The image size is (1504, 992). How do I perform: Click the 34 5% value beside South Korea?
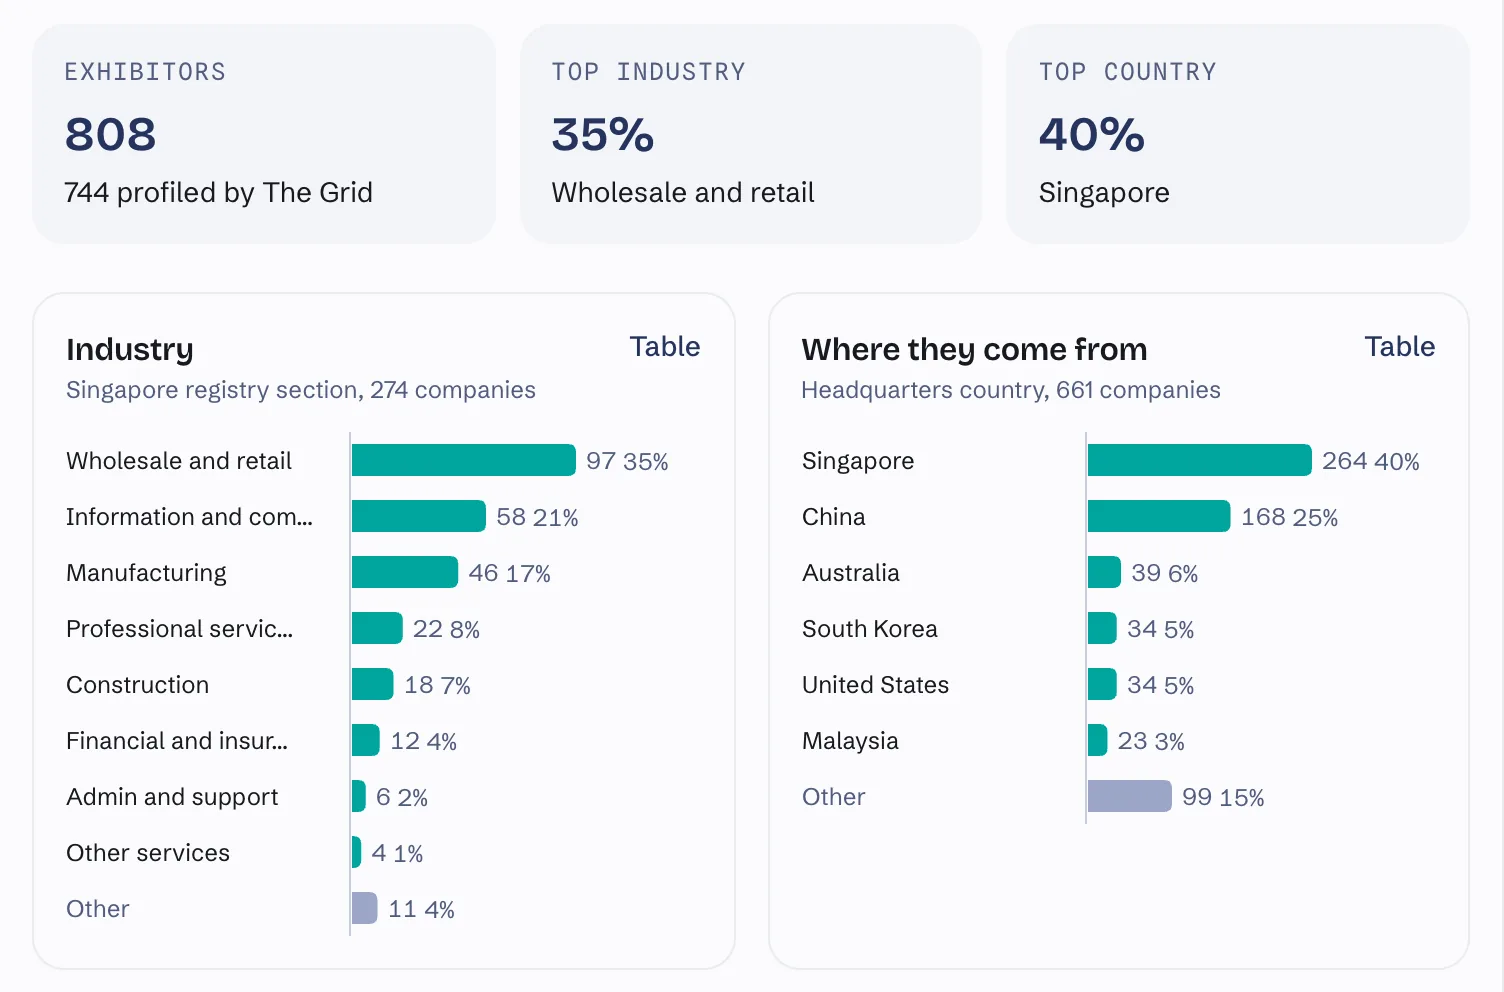click(1160, 629)
